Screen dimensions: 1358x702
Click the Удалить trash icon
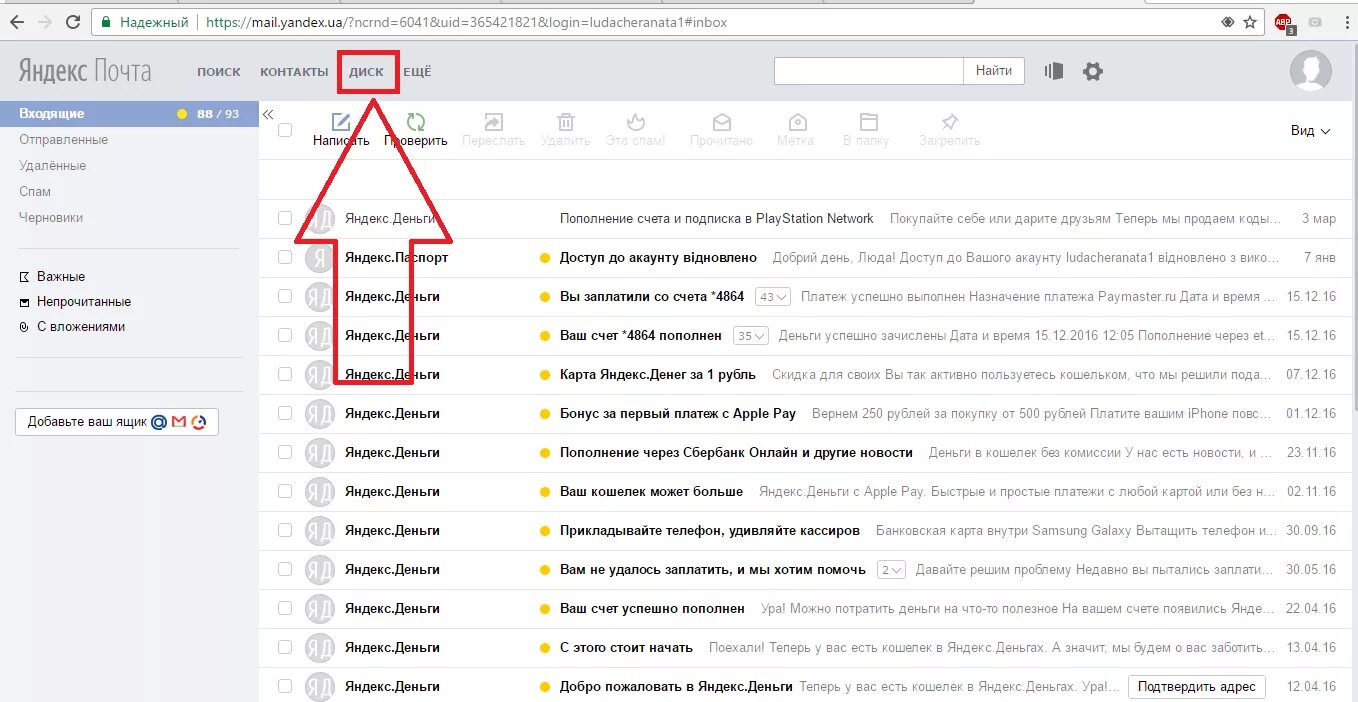pyautogui.click(x=566, y=122)
